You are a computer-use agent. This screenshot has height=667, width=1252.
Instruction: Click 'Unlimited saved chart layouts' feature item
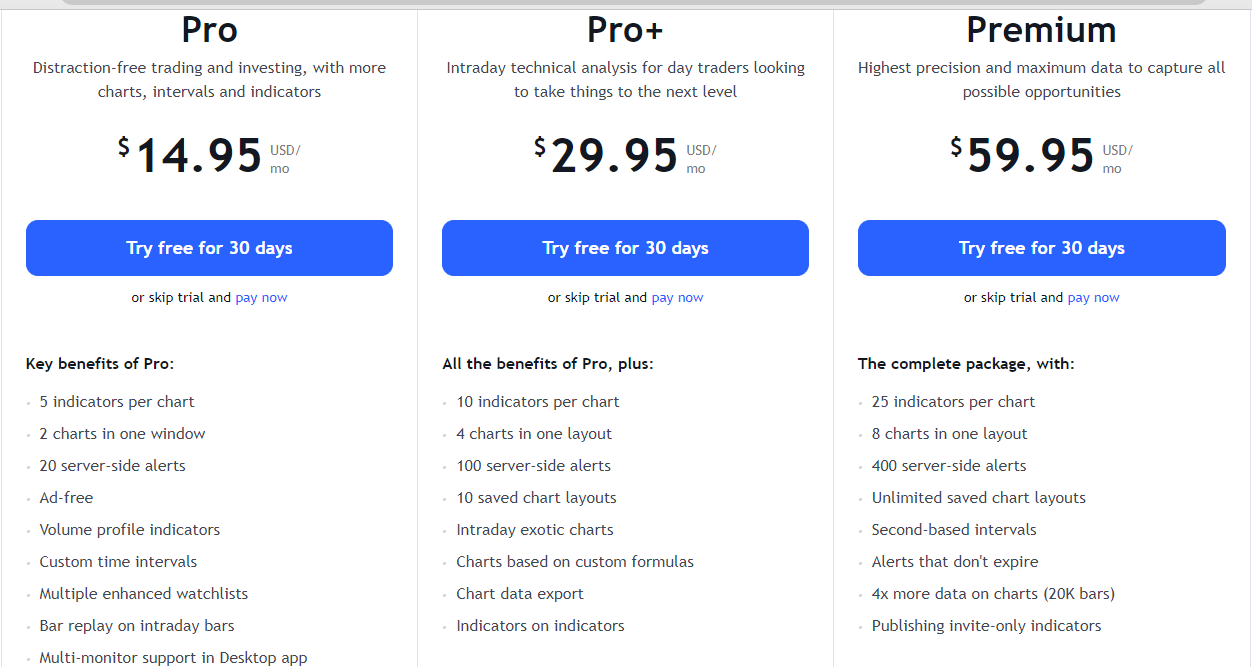coord(978,498)
